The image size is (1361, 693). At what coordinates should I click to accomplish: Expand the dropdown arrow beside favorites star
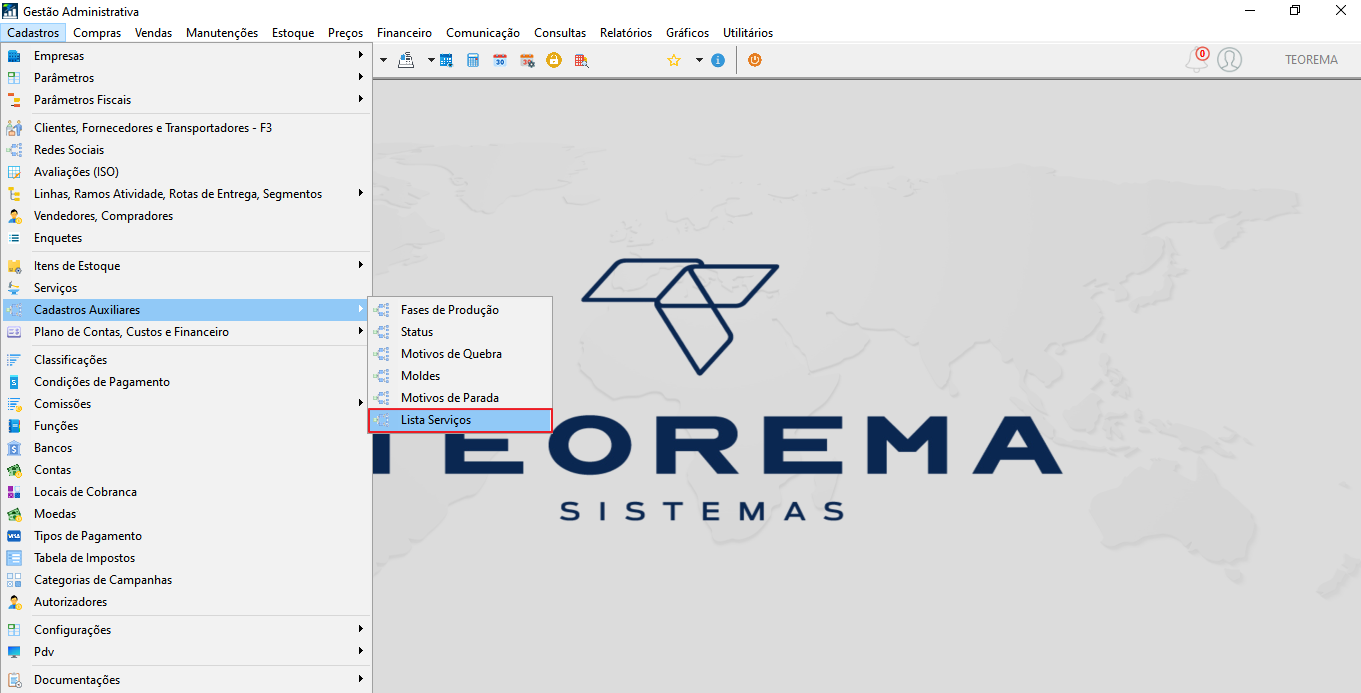click(x=699, y=60)
